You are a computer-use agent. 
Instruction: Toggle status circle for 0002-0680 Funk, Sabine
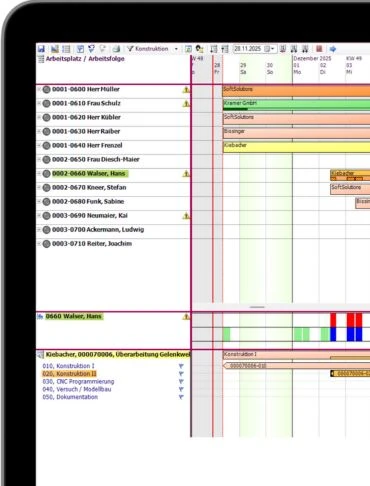pyautogui.click(x=47, y=202)
